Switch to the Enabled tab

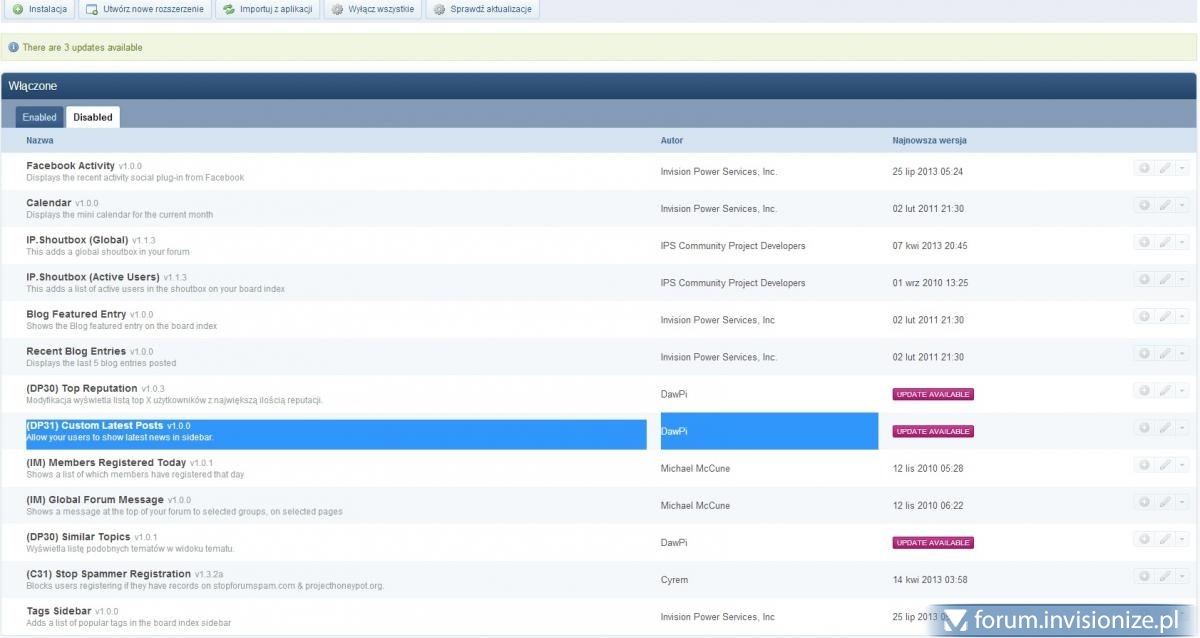(40, 117)
